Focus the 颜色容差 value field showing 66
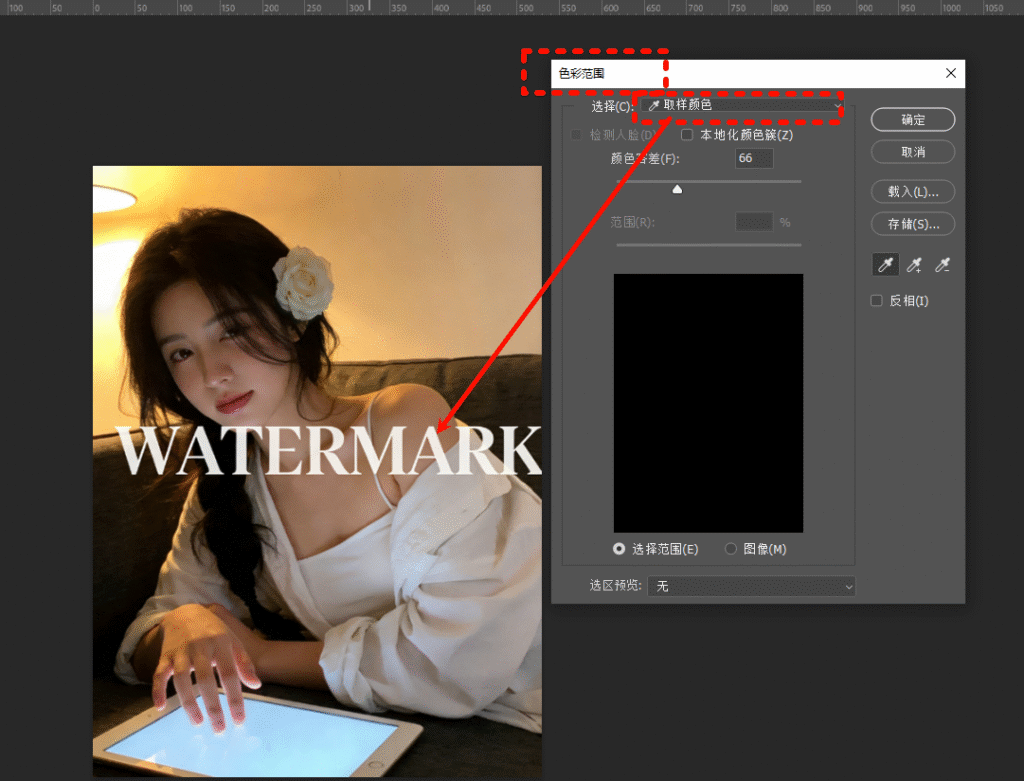1024x781 pixels. 754,159
